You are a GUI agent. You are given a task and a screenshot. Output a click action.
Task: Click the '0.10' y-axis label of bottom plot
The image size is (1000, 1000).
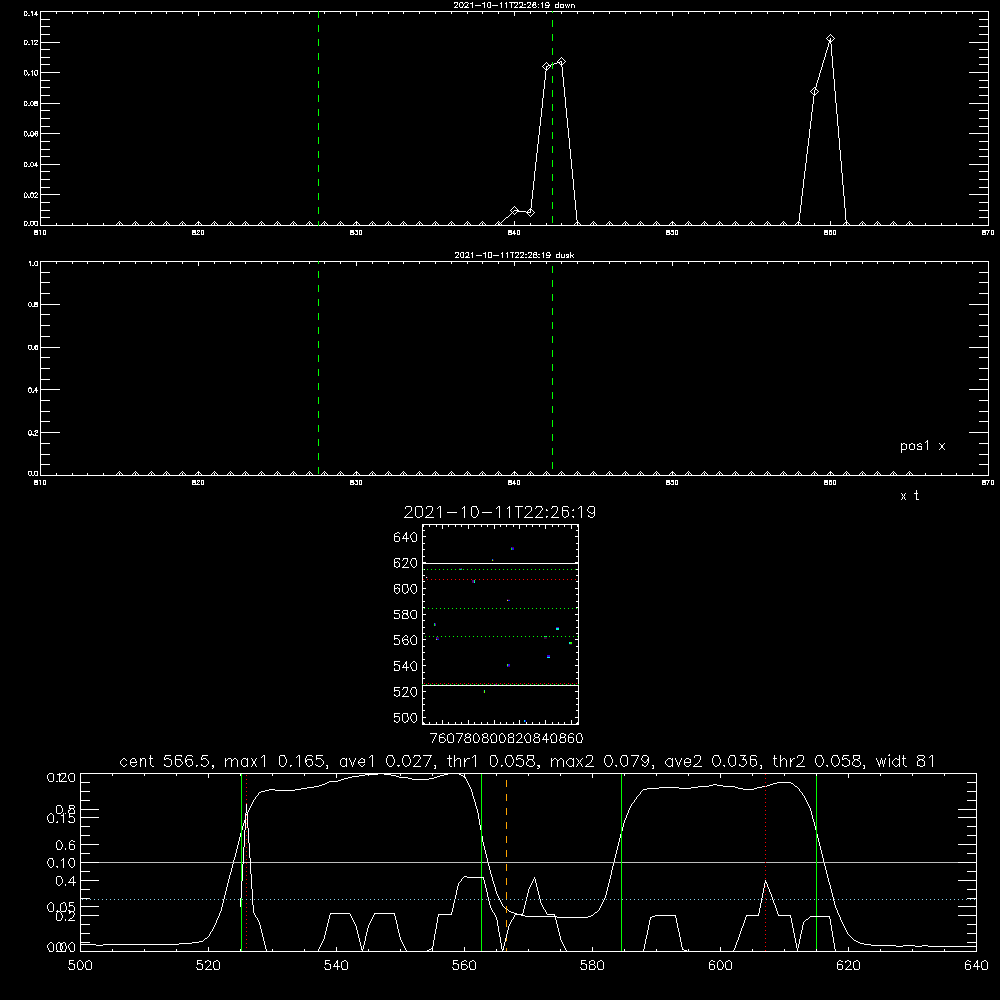pos(61,863)
